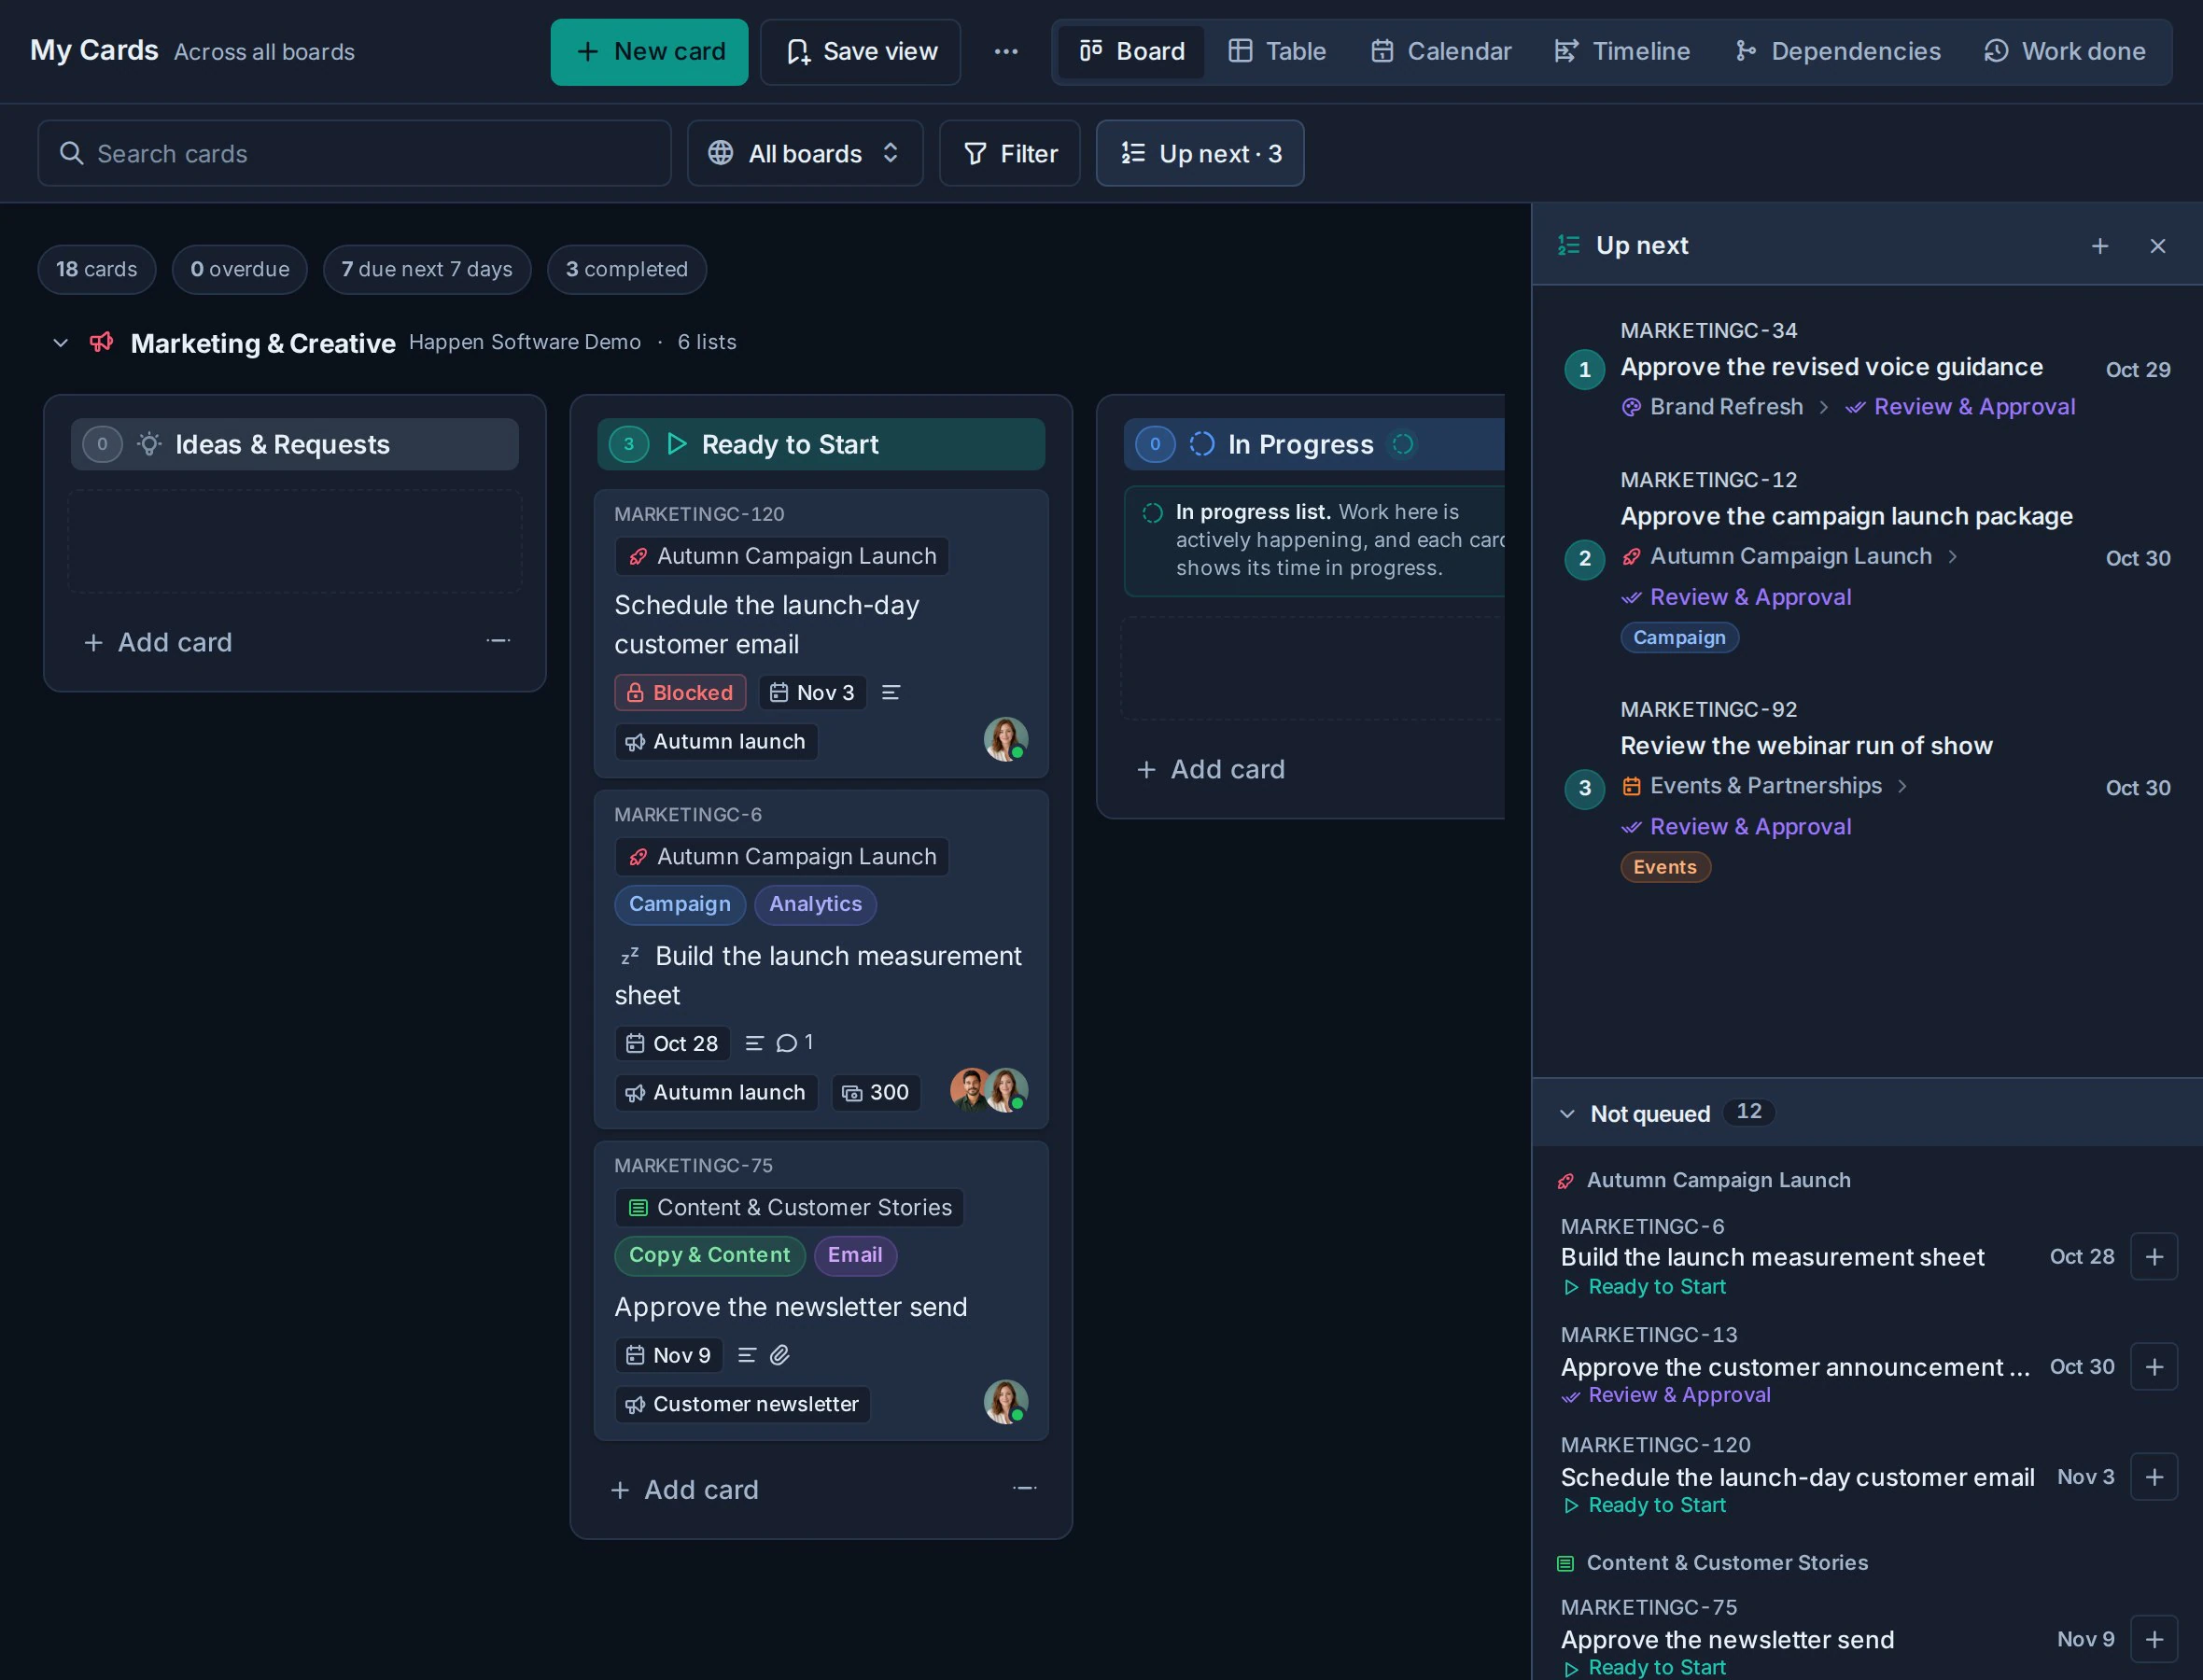Add MARKETINGC-75 newsletter card to queue
The width and height of the screenshot is (2203, 1680).
[x=2154, y=1639]
